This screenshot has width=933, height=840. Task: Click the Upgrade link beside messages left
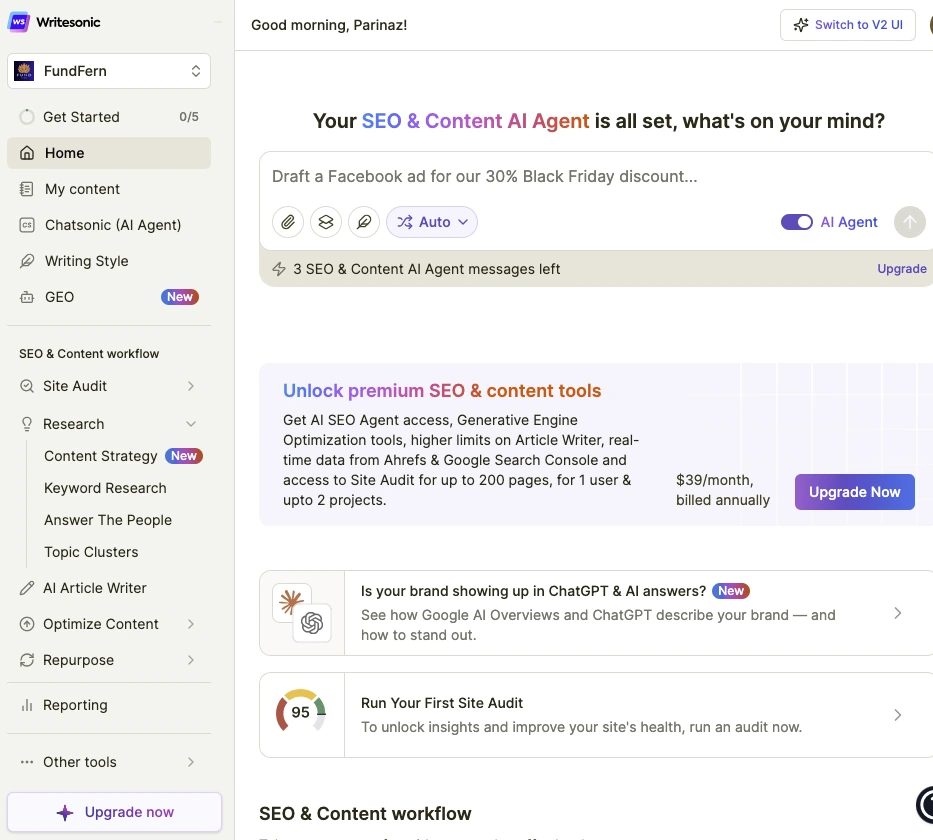coord(901,269)
